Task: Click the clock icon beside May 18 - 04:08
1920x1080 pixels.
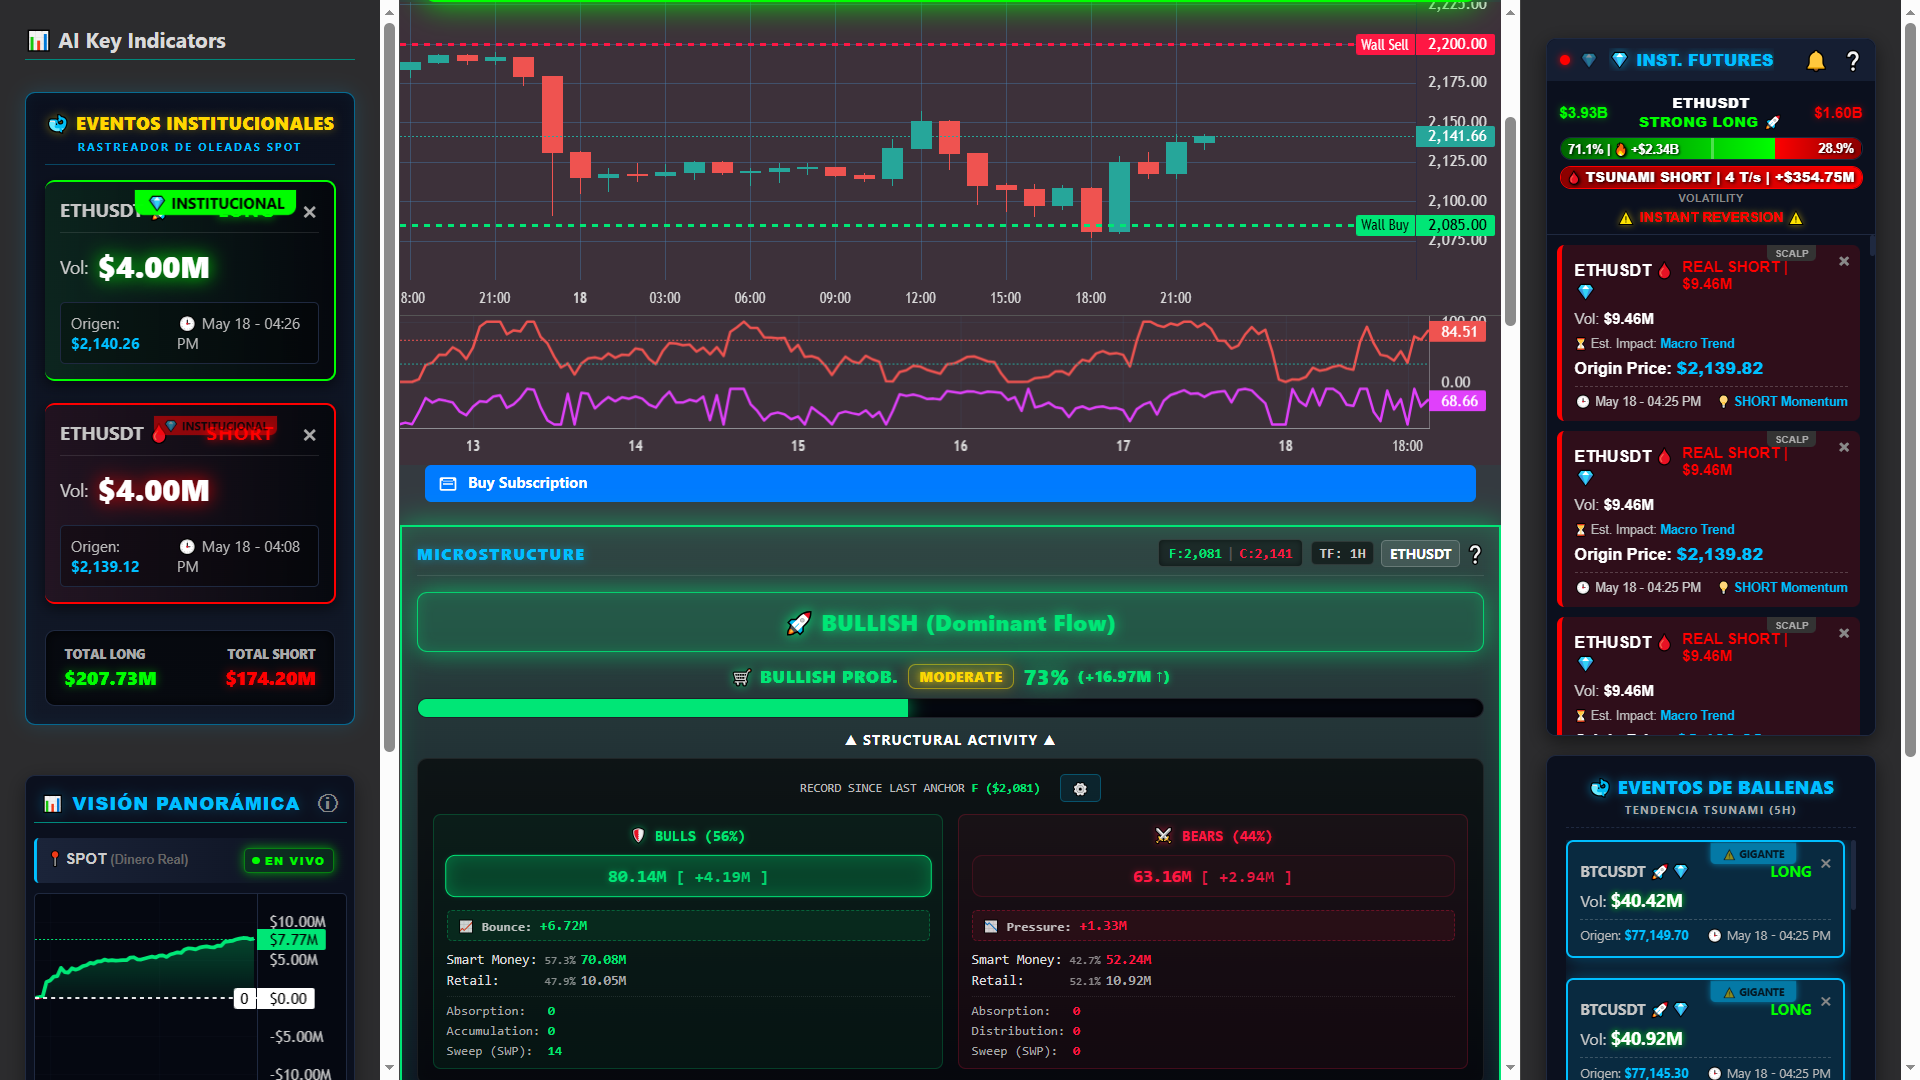Action: pos(187,547)
